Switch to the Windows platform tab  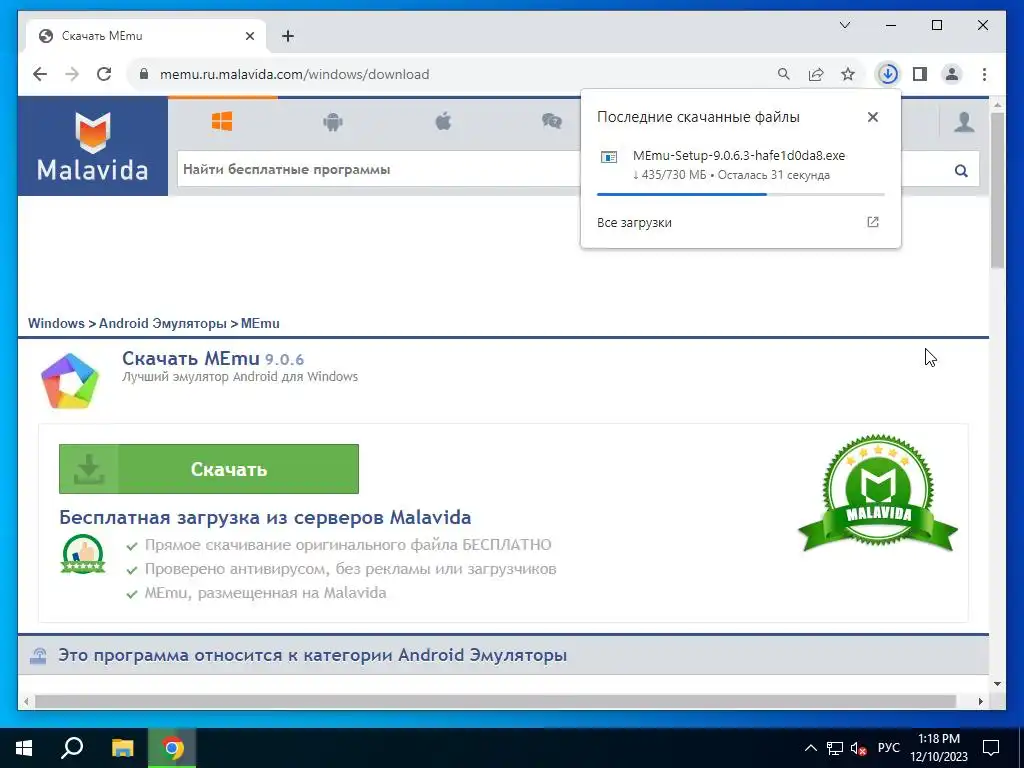coord(222,121)
